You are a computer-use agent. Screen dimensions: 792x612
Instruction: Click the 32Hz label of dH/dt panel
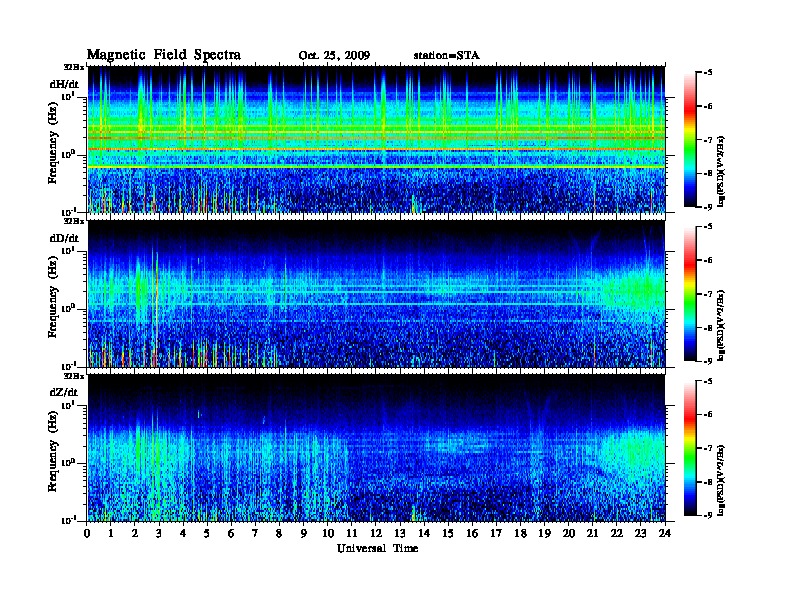pos(74,67)
